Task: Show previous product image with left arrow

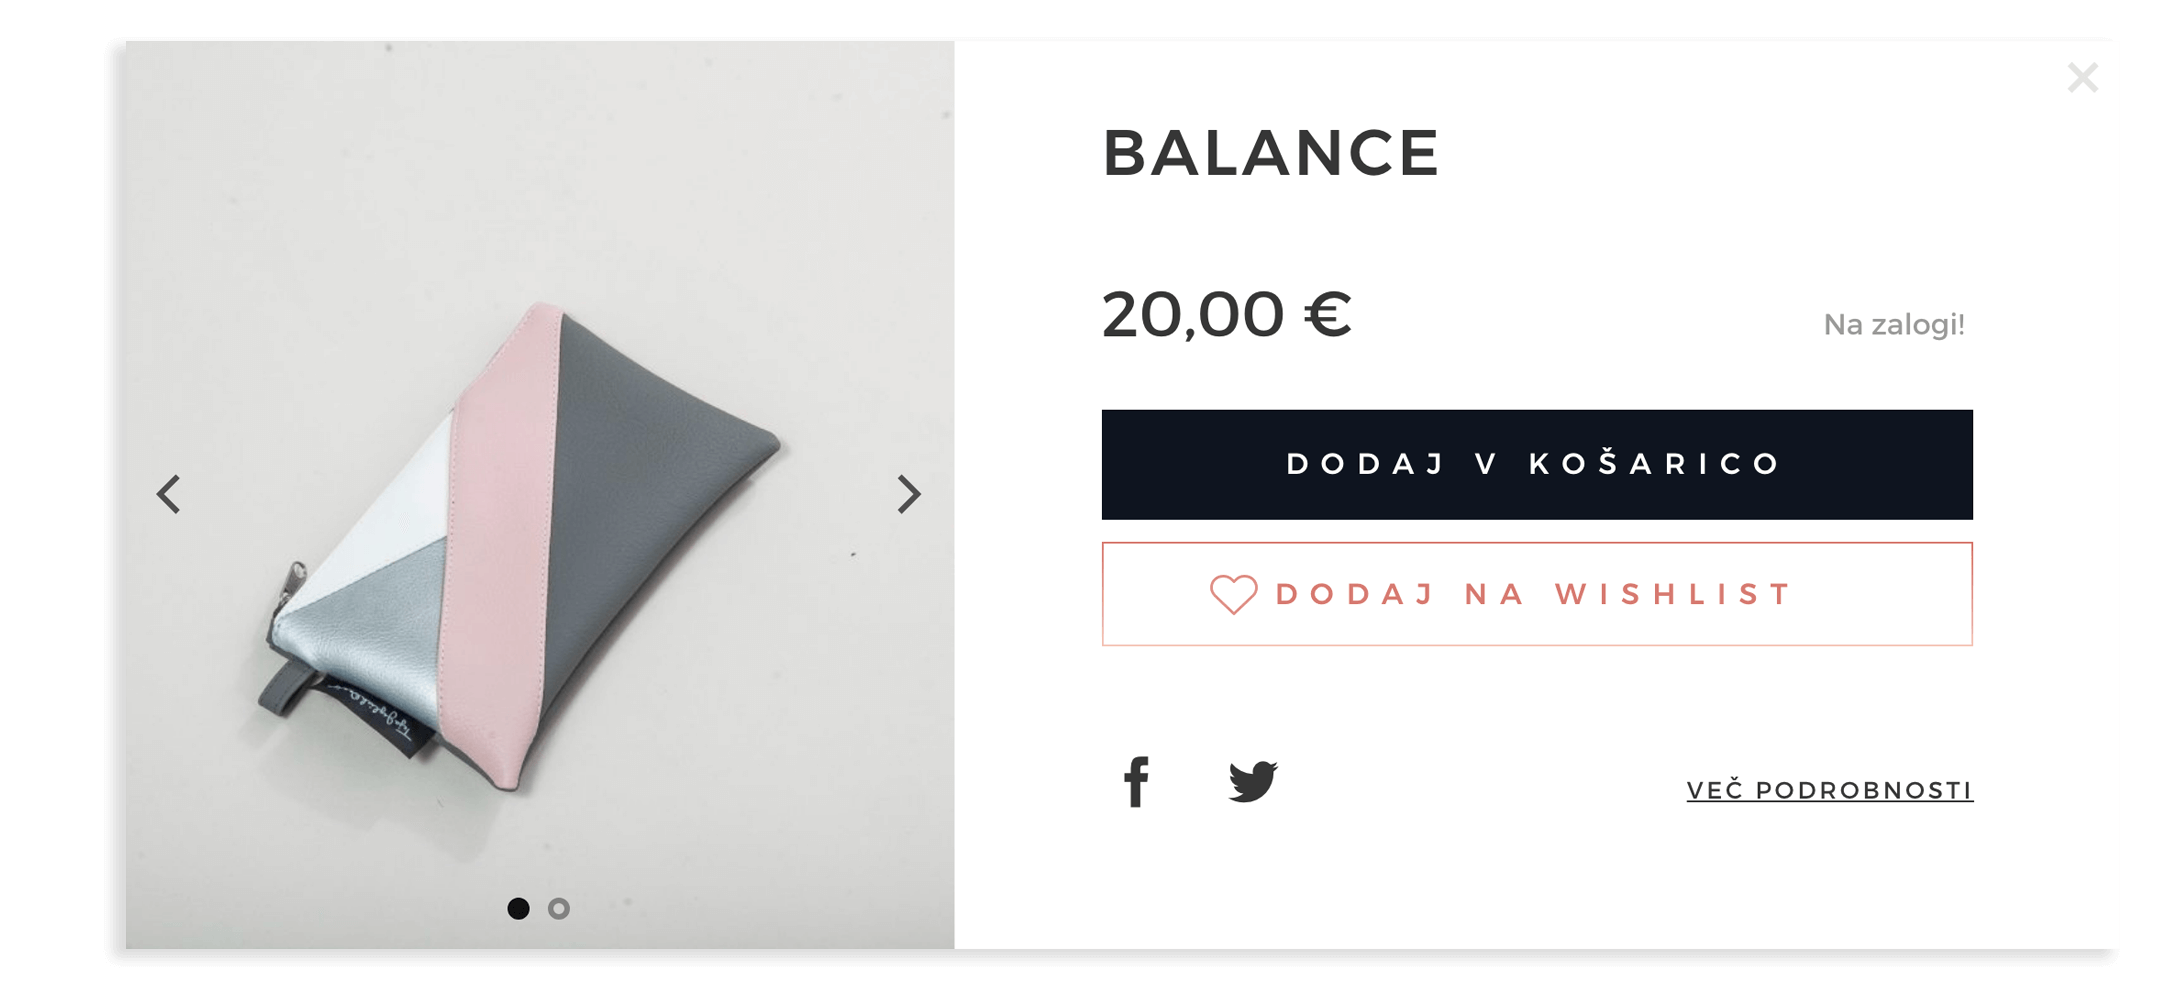Action: [x=169, y=494]
